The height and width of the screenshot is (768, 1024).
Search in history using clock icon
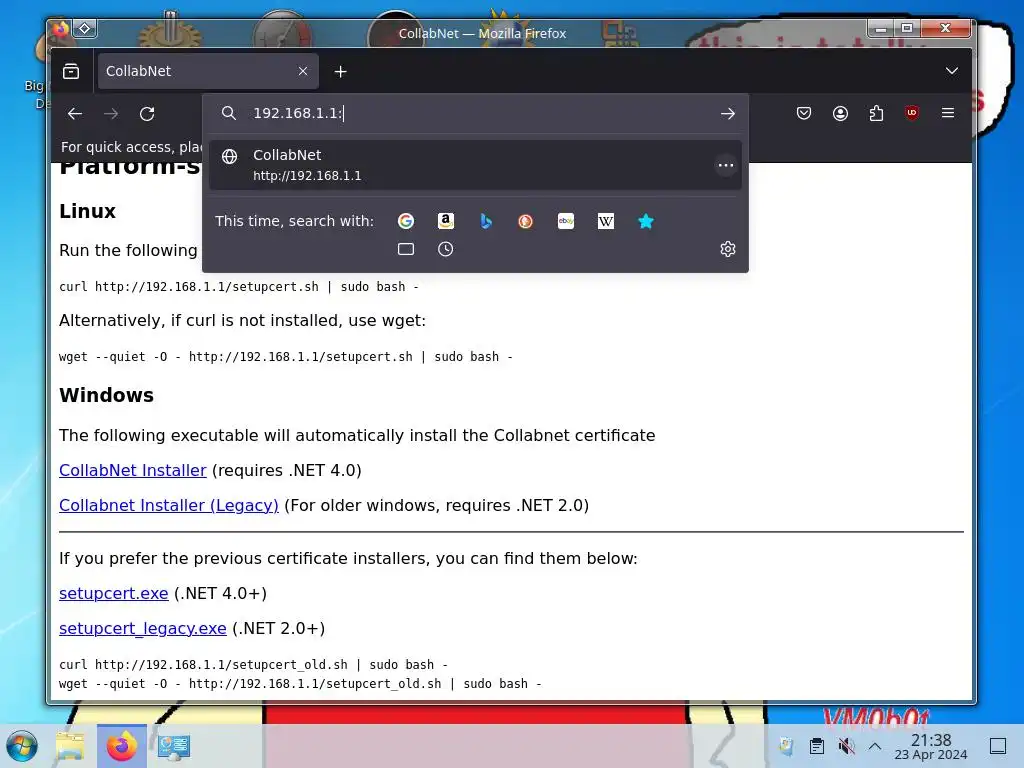tap(445, 249)
